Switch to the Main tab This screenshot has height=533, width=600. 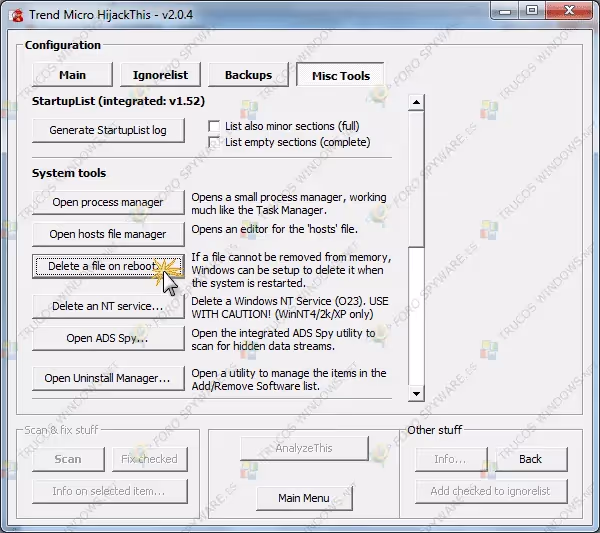point(72,75)
